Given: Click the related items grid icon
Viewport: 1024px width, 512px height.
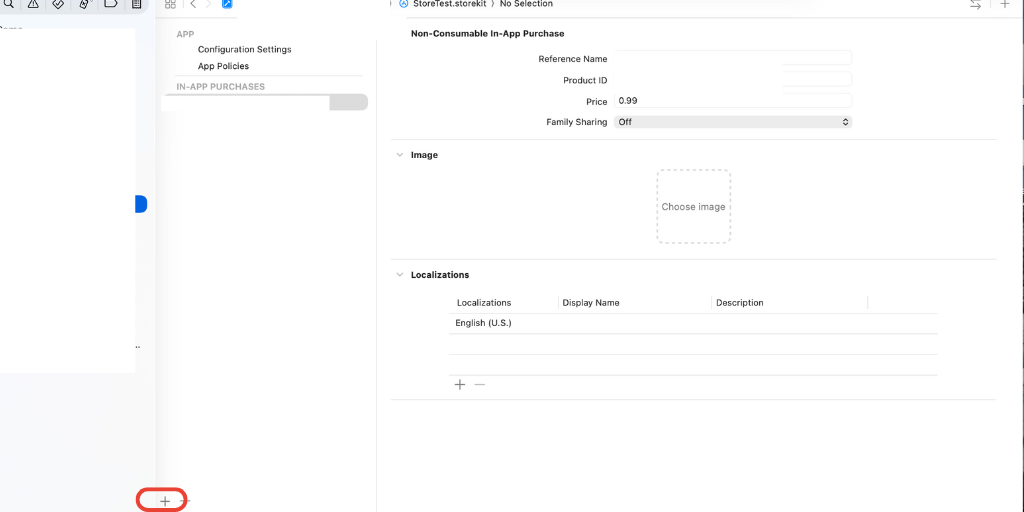Looking at the screenshot, I should click(170, 4).
